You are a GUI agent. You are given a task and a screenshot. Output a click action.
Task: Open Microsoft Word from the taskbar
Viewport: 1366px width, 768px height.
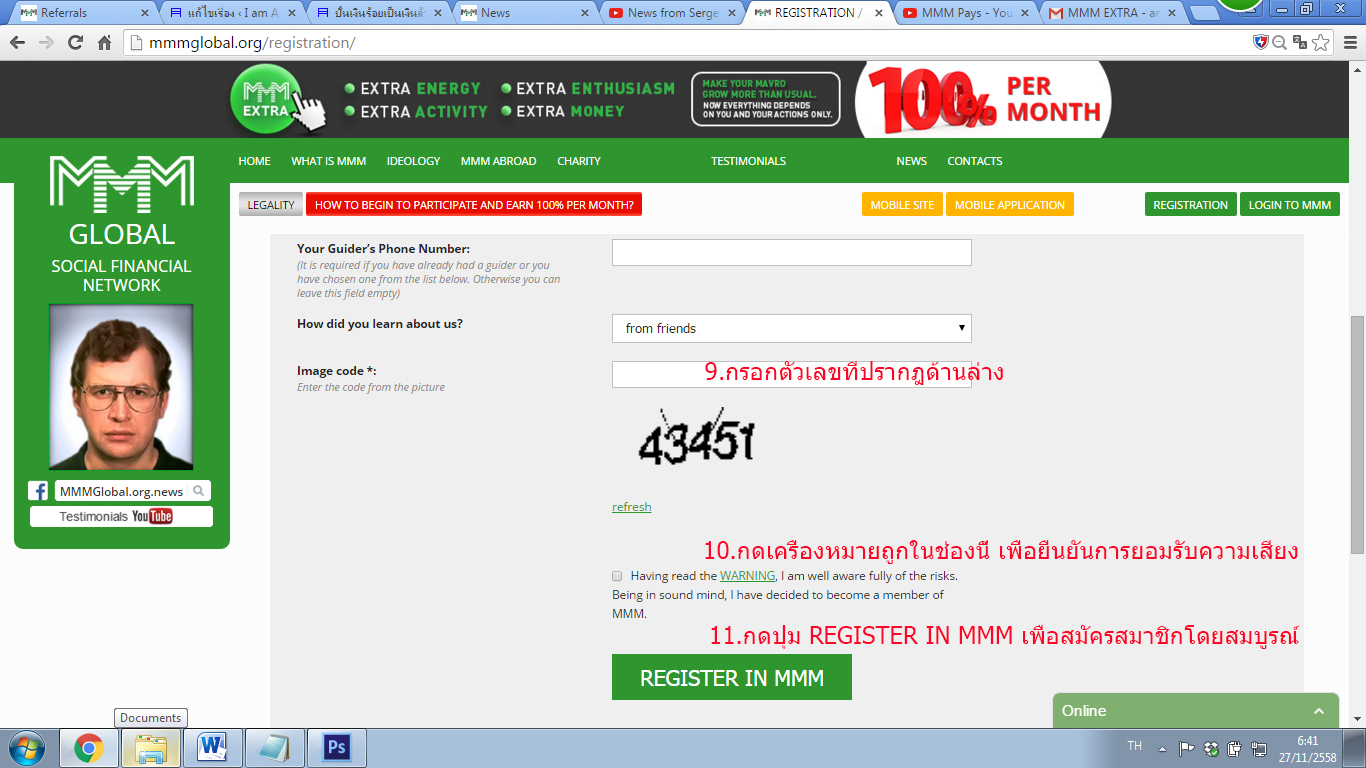coord(212,748)
